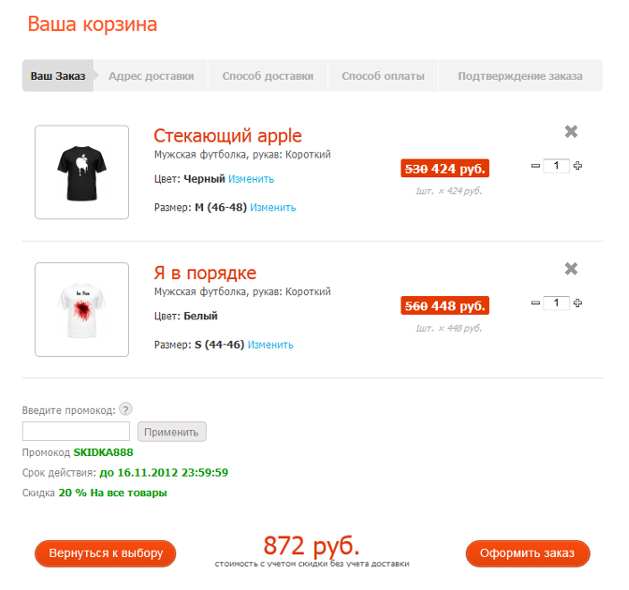Screen dimensions: 629x590
Task: Decrease quantity of Я в порядке shirt
Action: (535, 302)
